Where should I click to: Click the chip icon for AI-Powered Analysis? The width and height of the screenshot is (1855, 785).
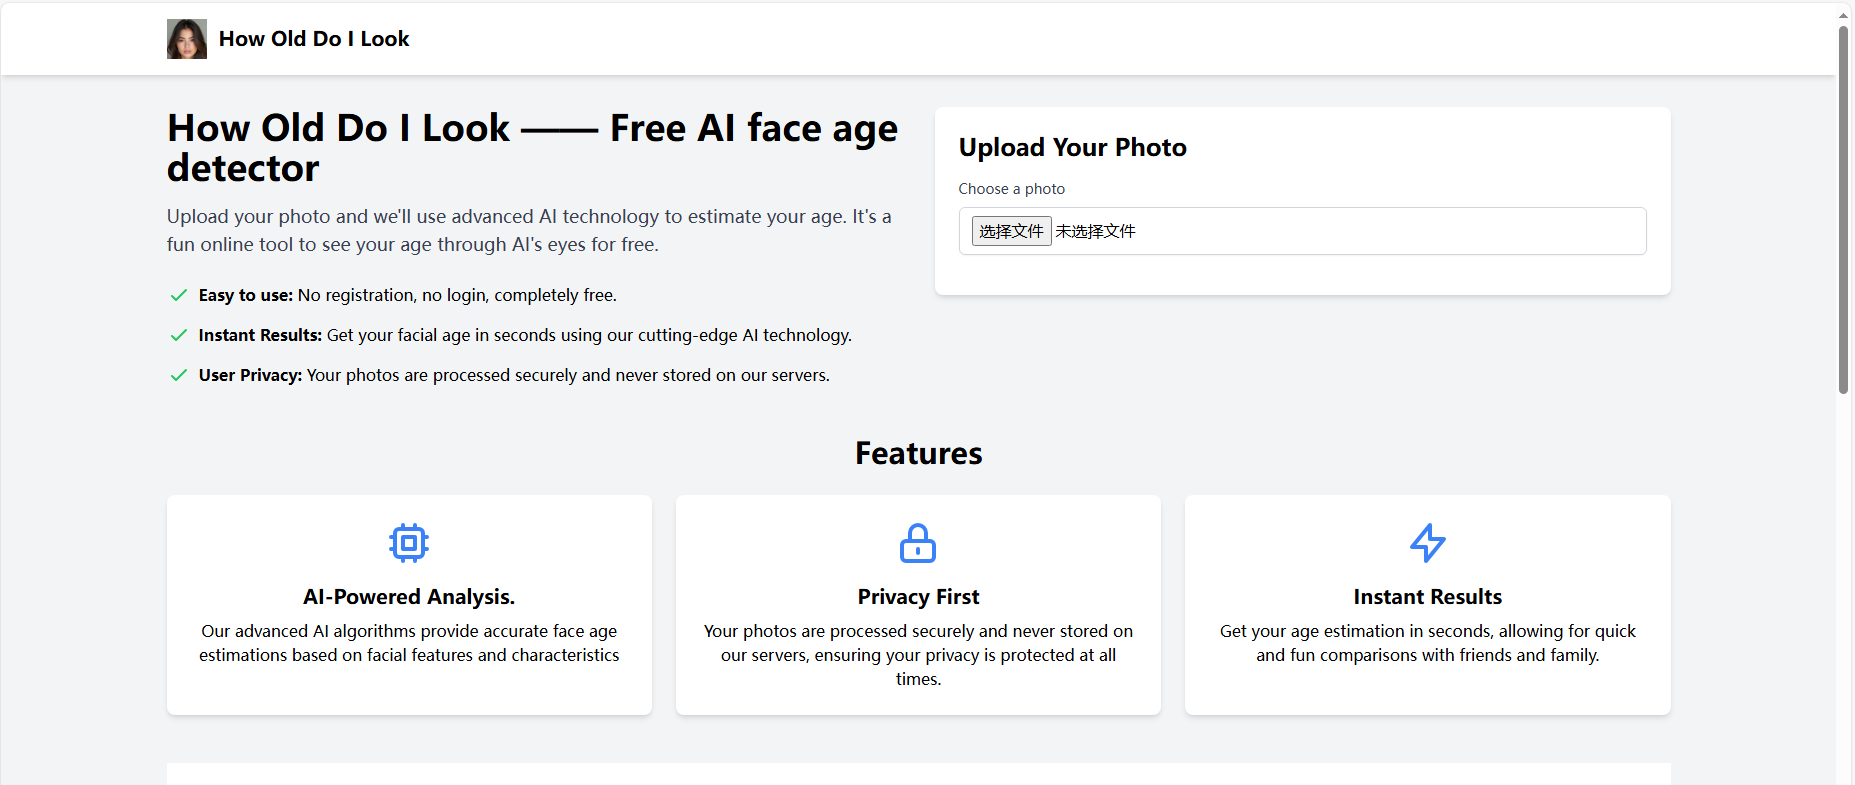click(409, 543)
